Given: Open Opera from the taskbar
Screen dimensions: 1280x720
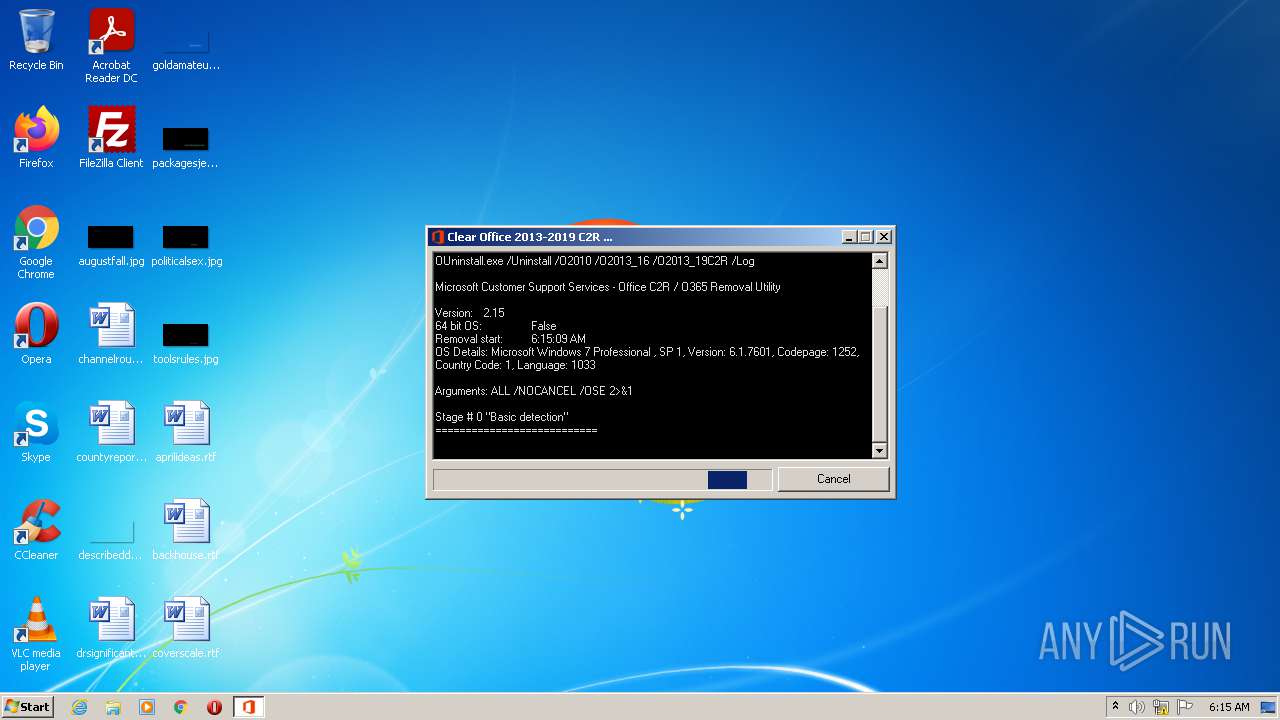Looking at the screenshot, I should (x=214, y=707).
